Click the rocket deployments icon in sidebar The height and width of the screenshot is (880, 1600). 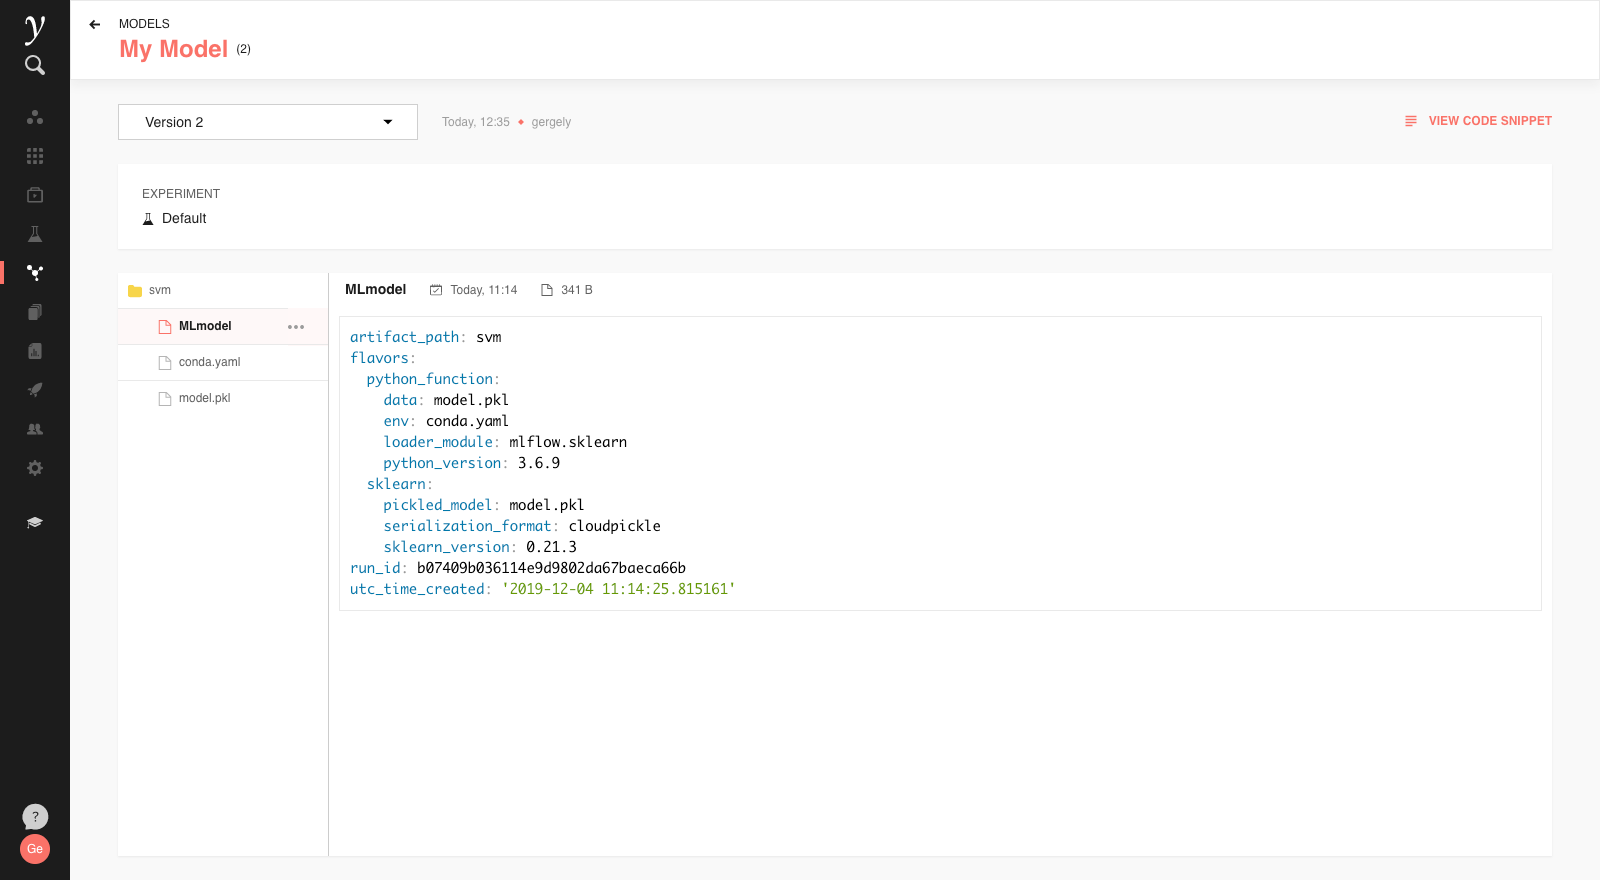35,390
